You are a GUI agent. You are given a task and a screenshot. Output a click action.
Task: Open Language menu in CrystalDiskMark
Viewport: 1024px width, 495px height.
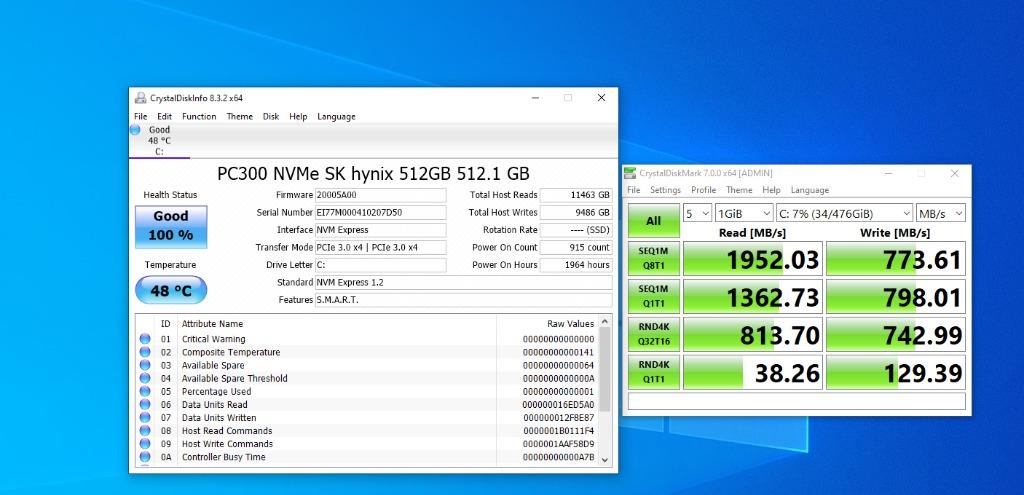point(810,190)
